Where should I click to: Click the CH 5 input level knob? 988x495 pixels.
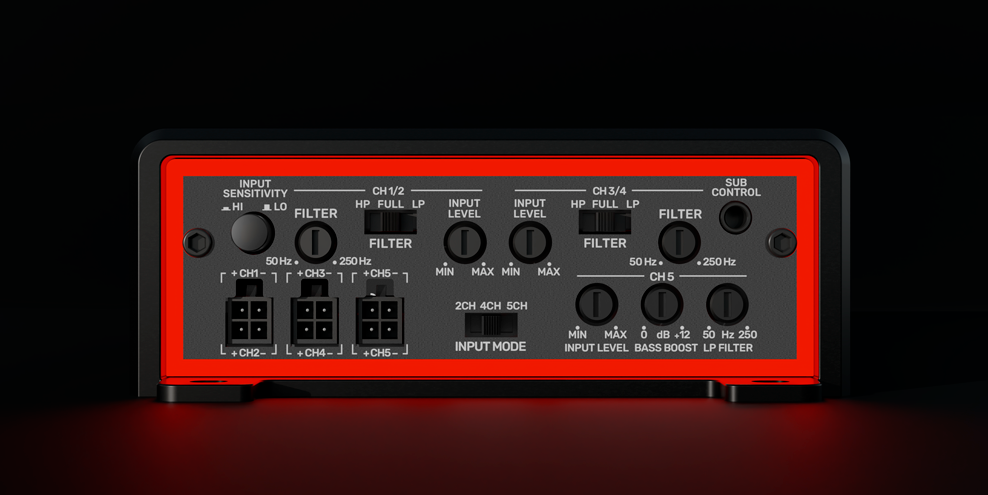point(596,304)
